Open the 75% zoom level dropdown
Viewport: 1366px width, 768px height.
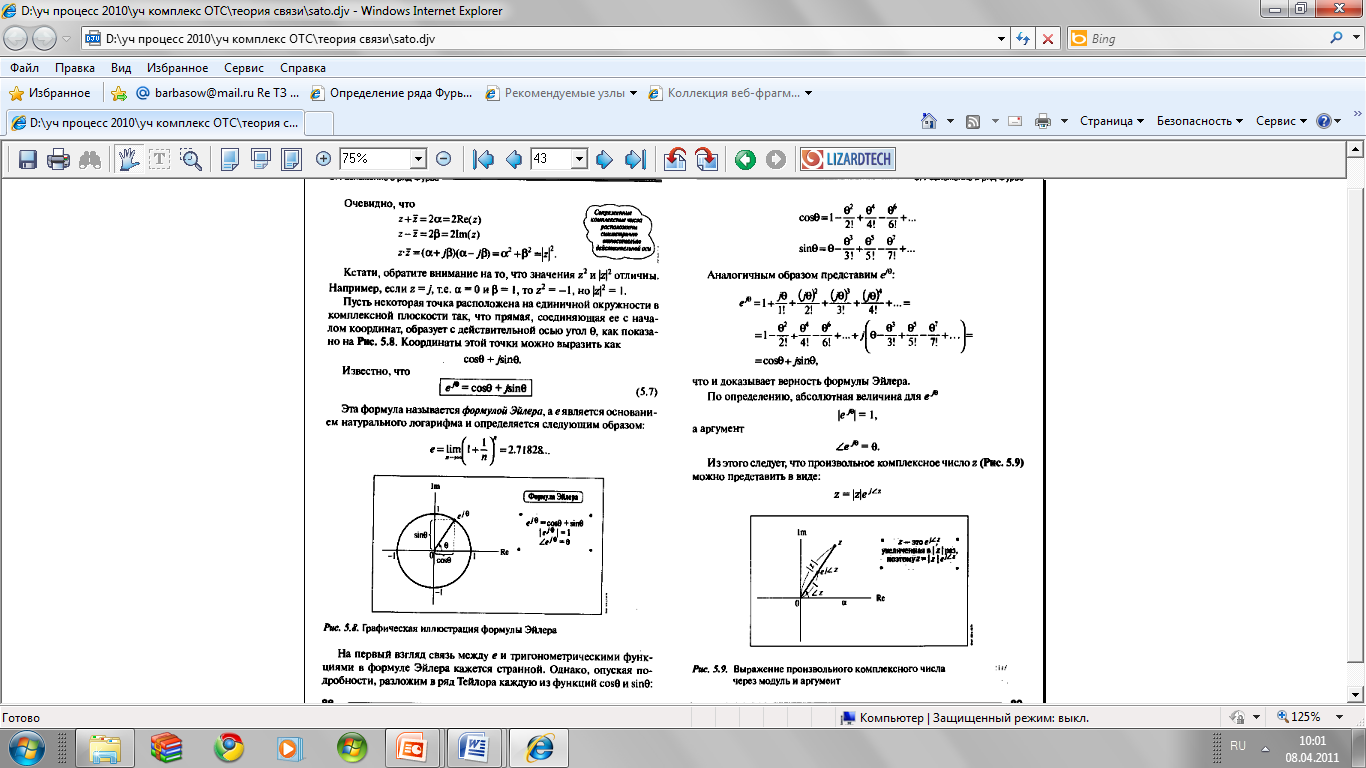(x=418, y=159)
